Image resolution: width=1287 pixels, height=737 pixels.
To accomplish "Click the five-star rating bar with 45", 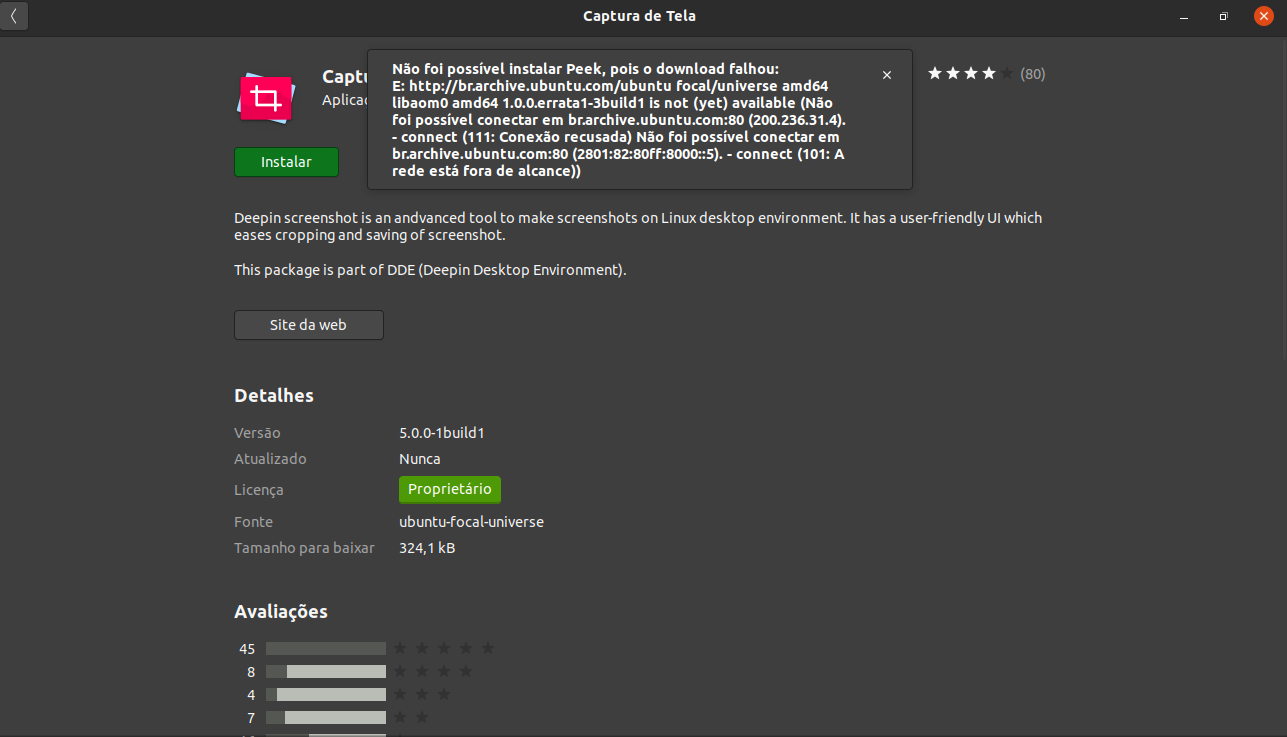I will click(326, 649).
